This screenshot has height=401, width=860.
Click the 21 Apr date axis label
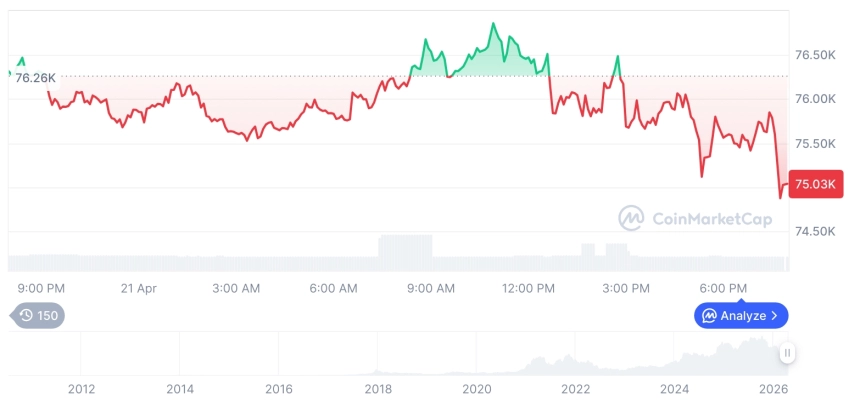[x=139, y=288]
